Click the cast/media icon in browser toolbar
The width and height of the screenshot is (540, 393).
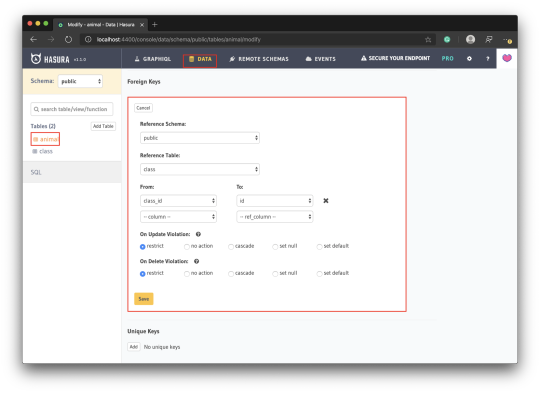pos(489,39)
